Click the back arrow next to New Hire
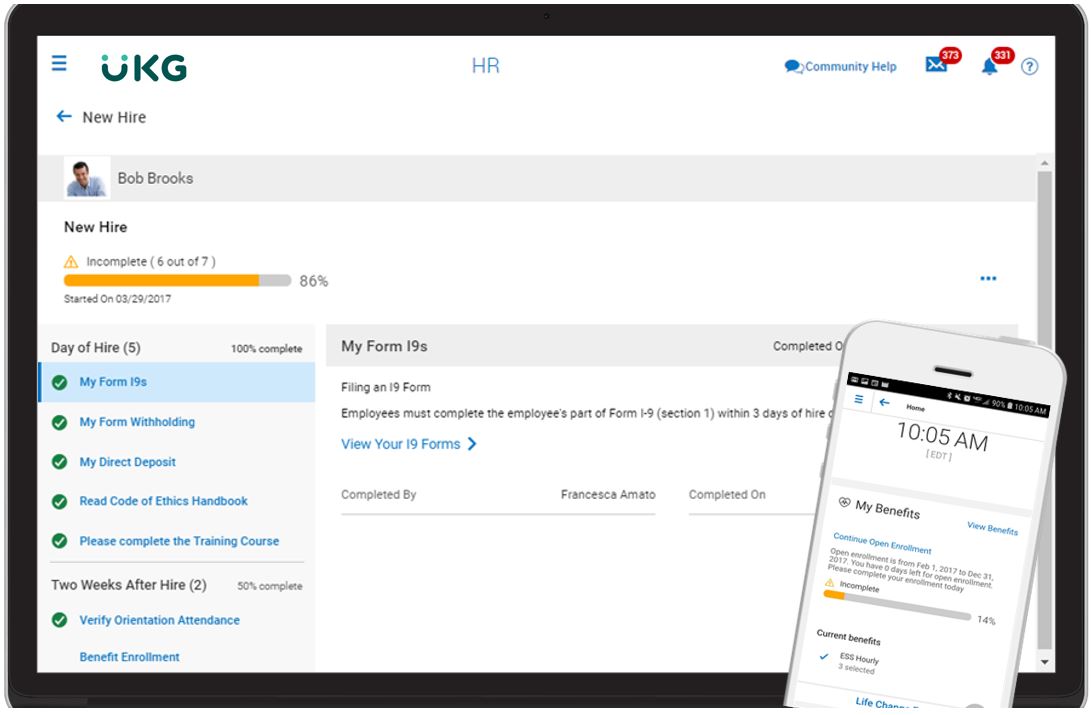1091x715 pixels. pyautogui.click(x=62, y=117)
